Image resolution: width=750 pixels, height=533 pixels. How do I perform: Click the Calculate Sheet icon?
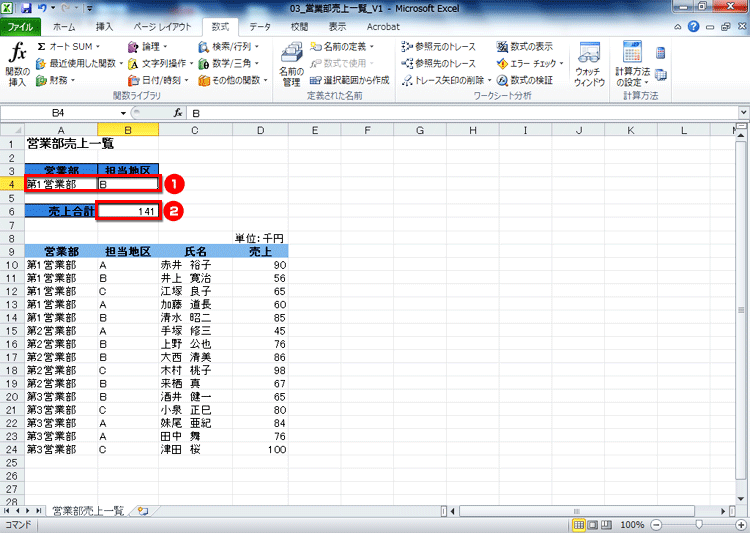click(x=661, y=75)
